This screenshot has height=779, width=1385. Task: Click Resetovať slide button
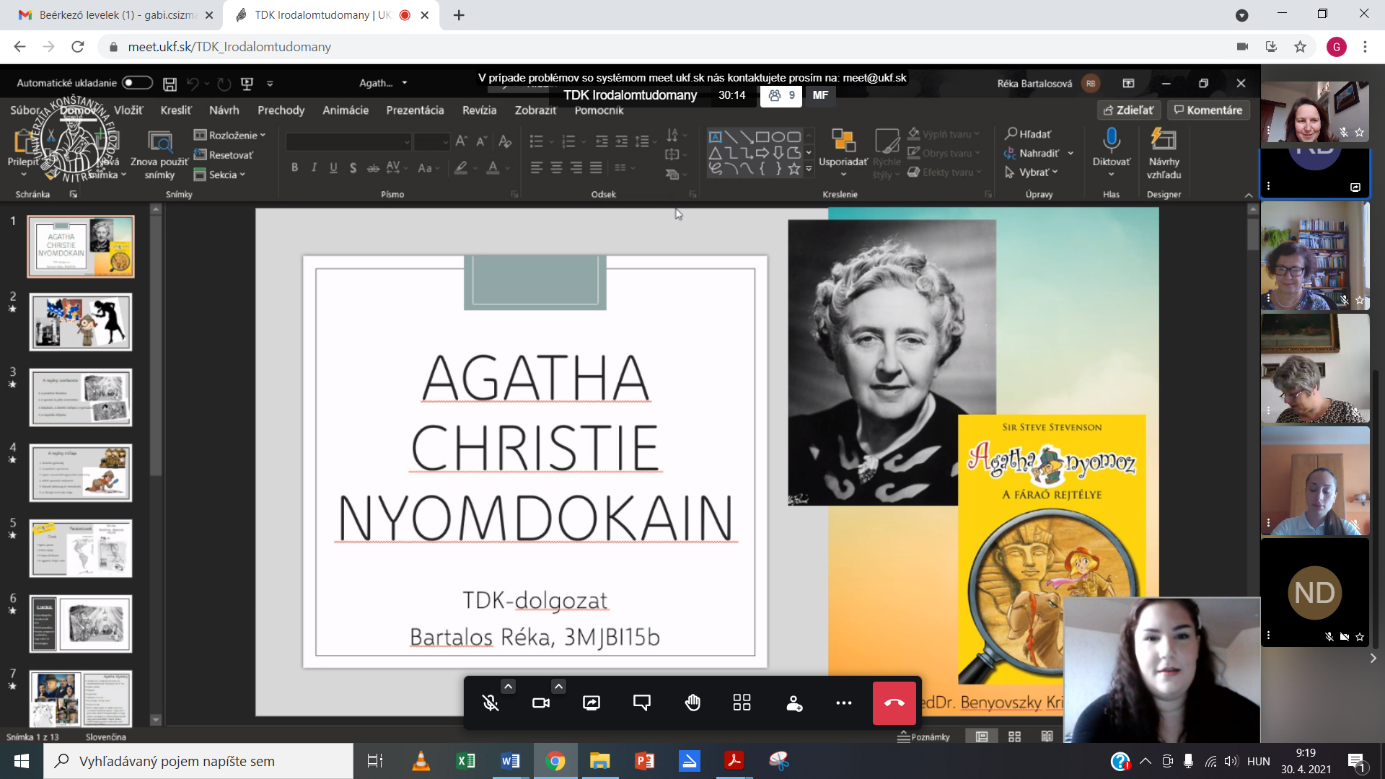tap(224, 155)
